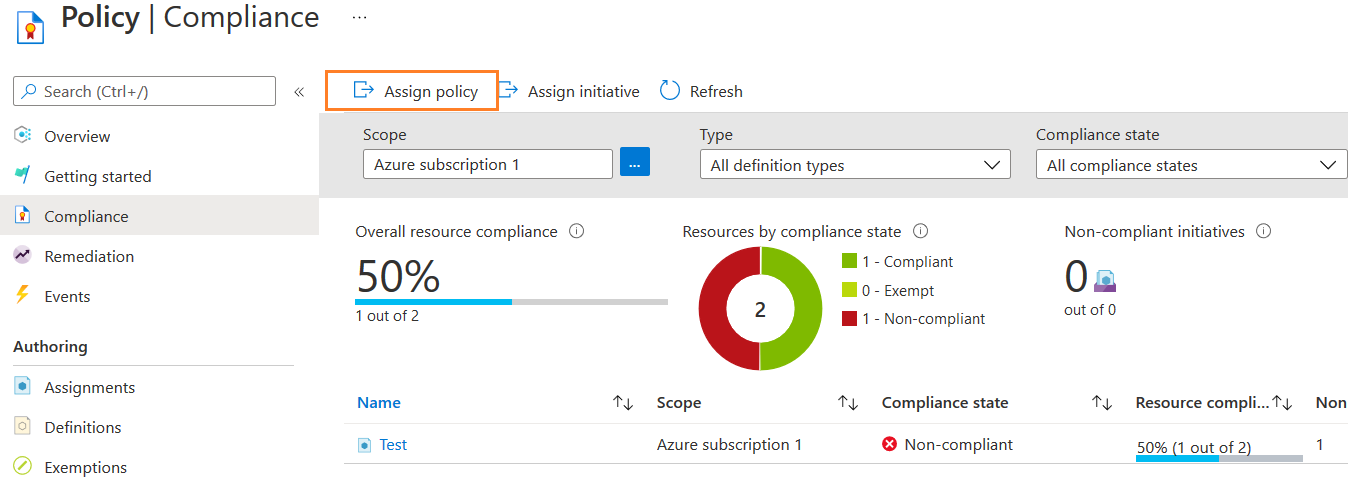Viewport: 1348px width, 502px height.
Task: Collapse the sidebar with double chevron
Action: click(299, 92)
